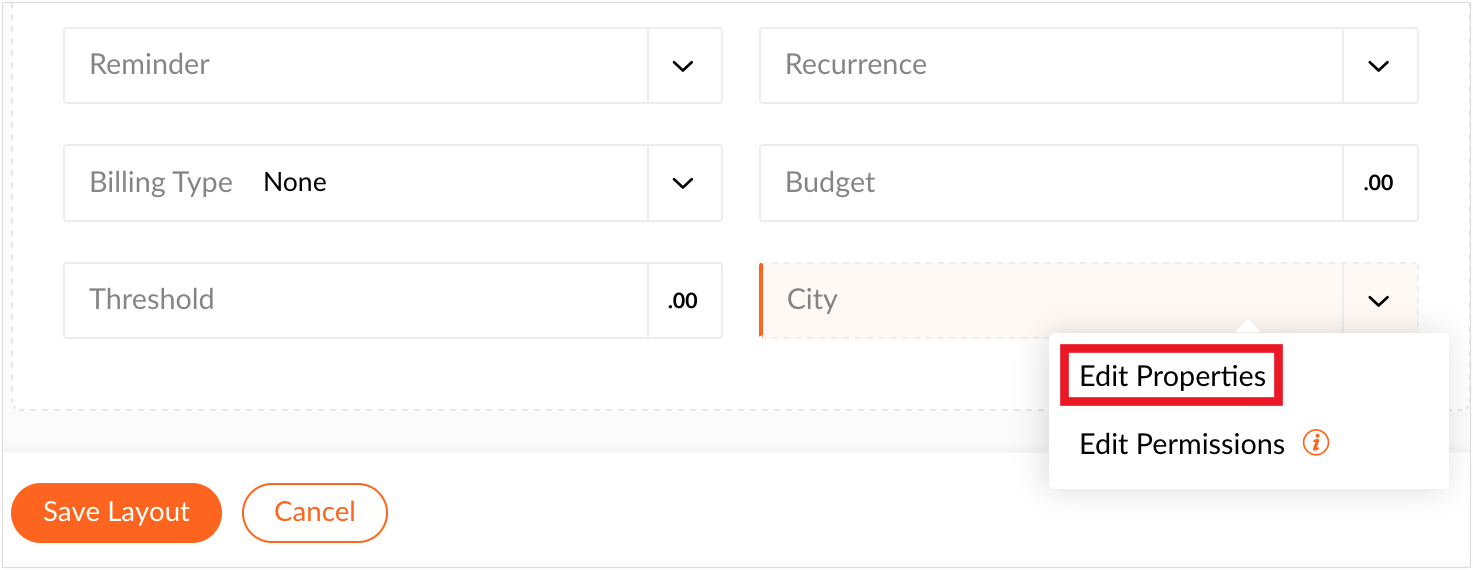1473x570 pixels.
Task: Click the info icon beside Edit Permissions
Action: click(1315, 443)
